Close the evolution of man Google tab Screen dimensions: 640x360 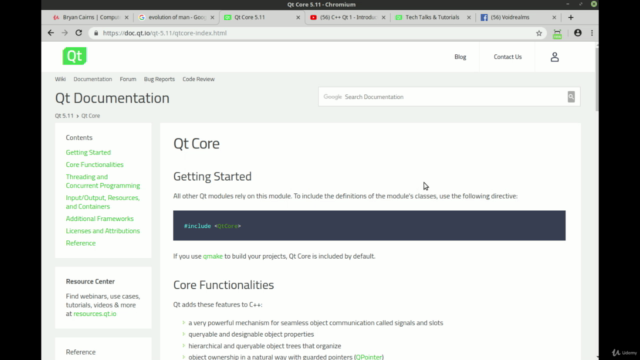coord(212,18)
